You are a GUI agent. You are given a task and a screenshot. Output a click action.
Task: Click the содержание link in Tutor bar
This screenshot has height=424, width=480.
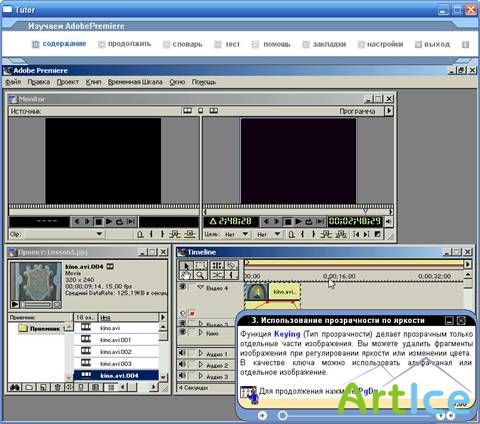(64, 44)
